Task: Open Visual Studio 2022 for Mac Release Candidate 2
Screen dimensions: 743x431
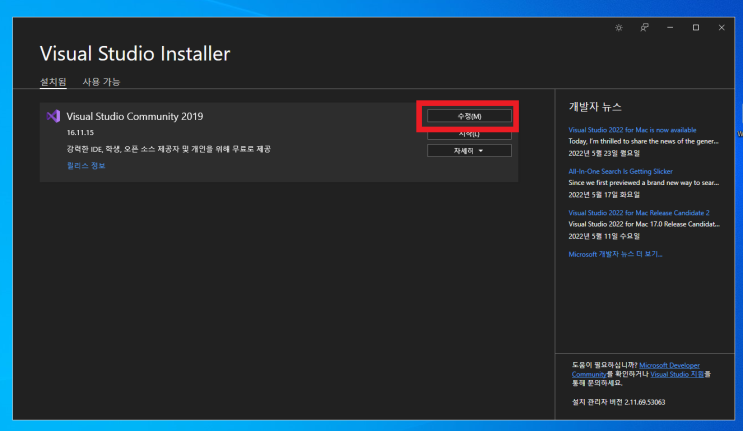Action: click(639, 213)
